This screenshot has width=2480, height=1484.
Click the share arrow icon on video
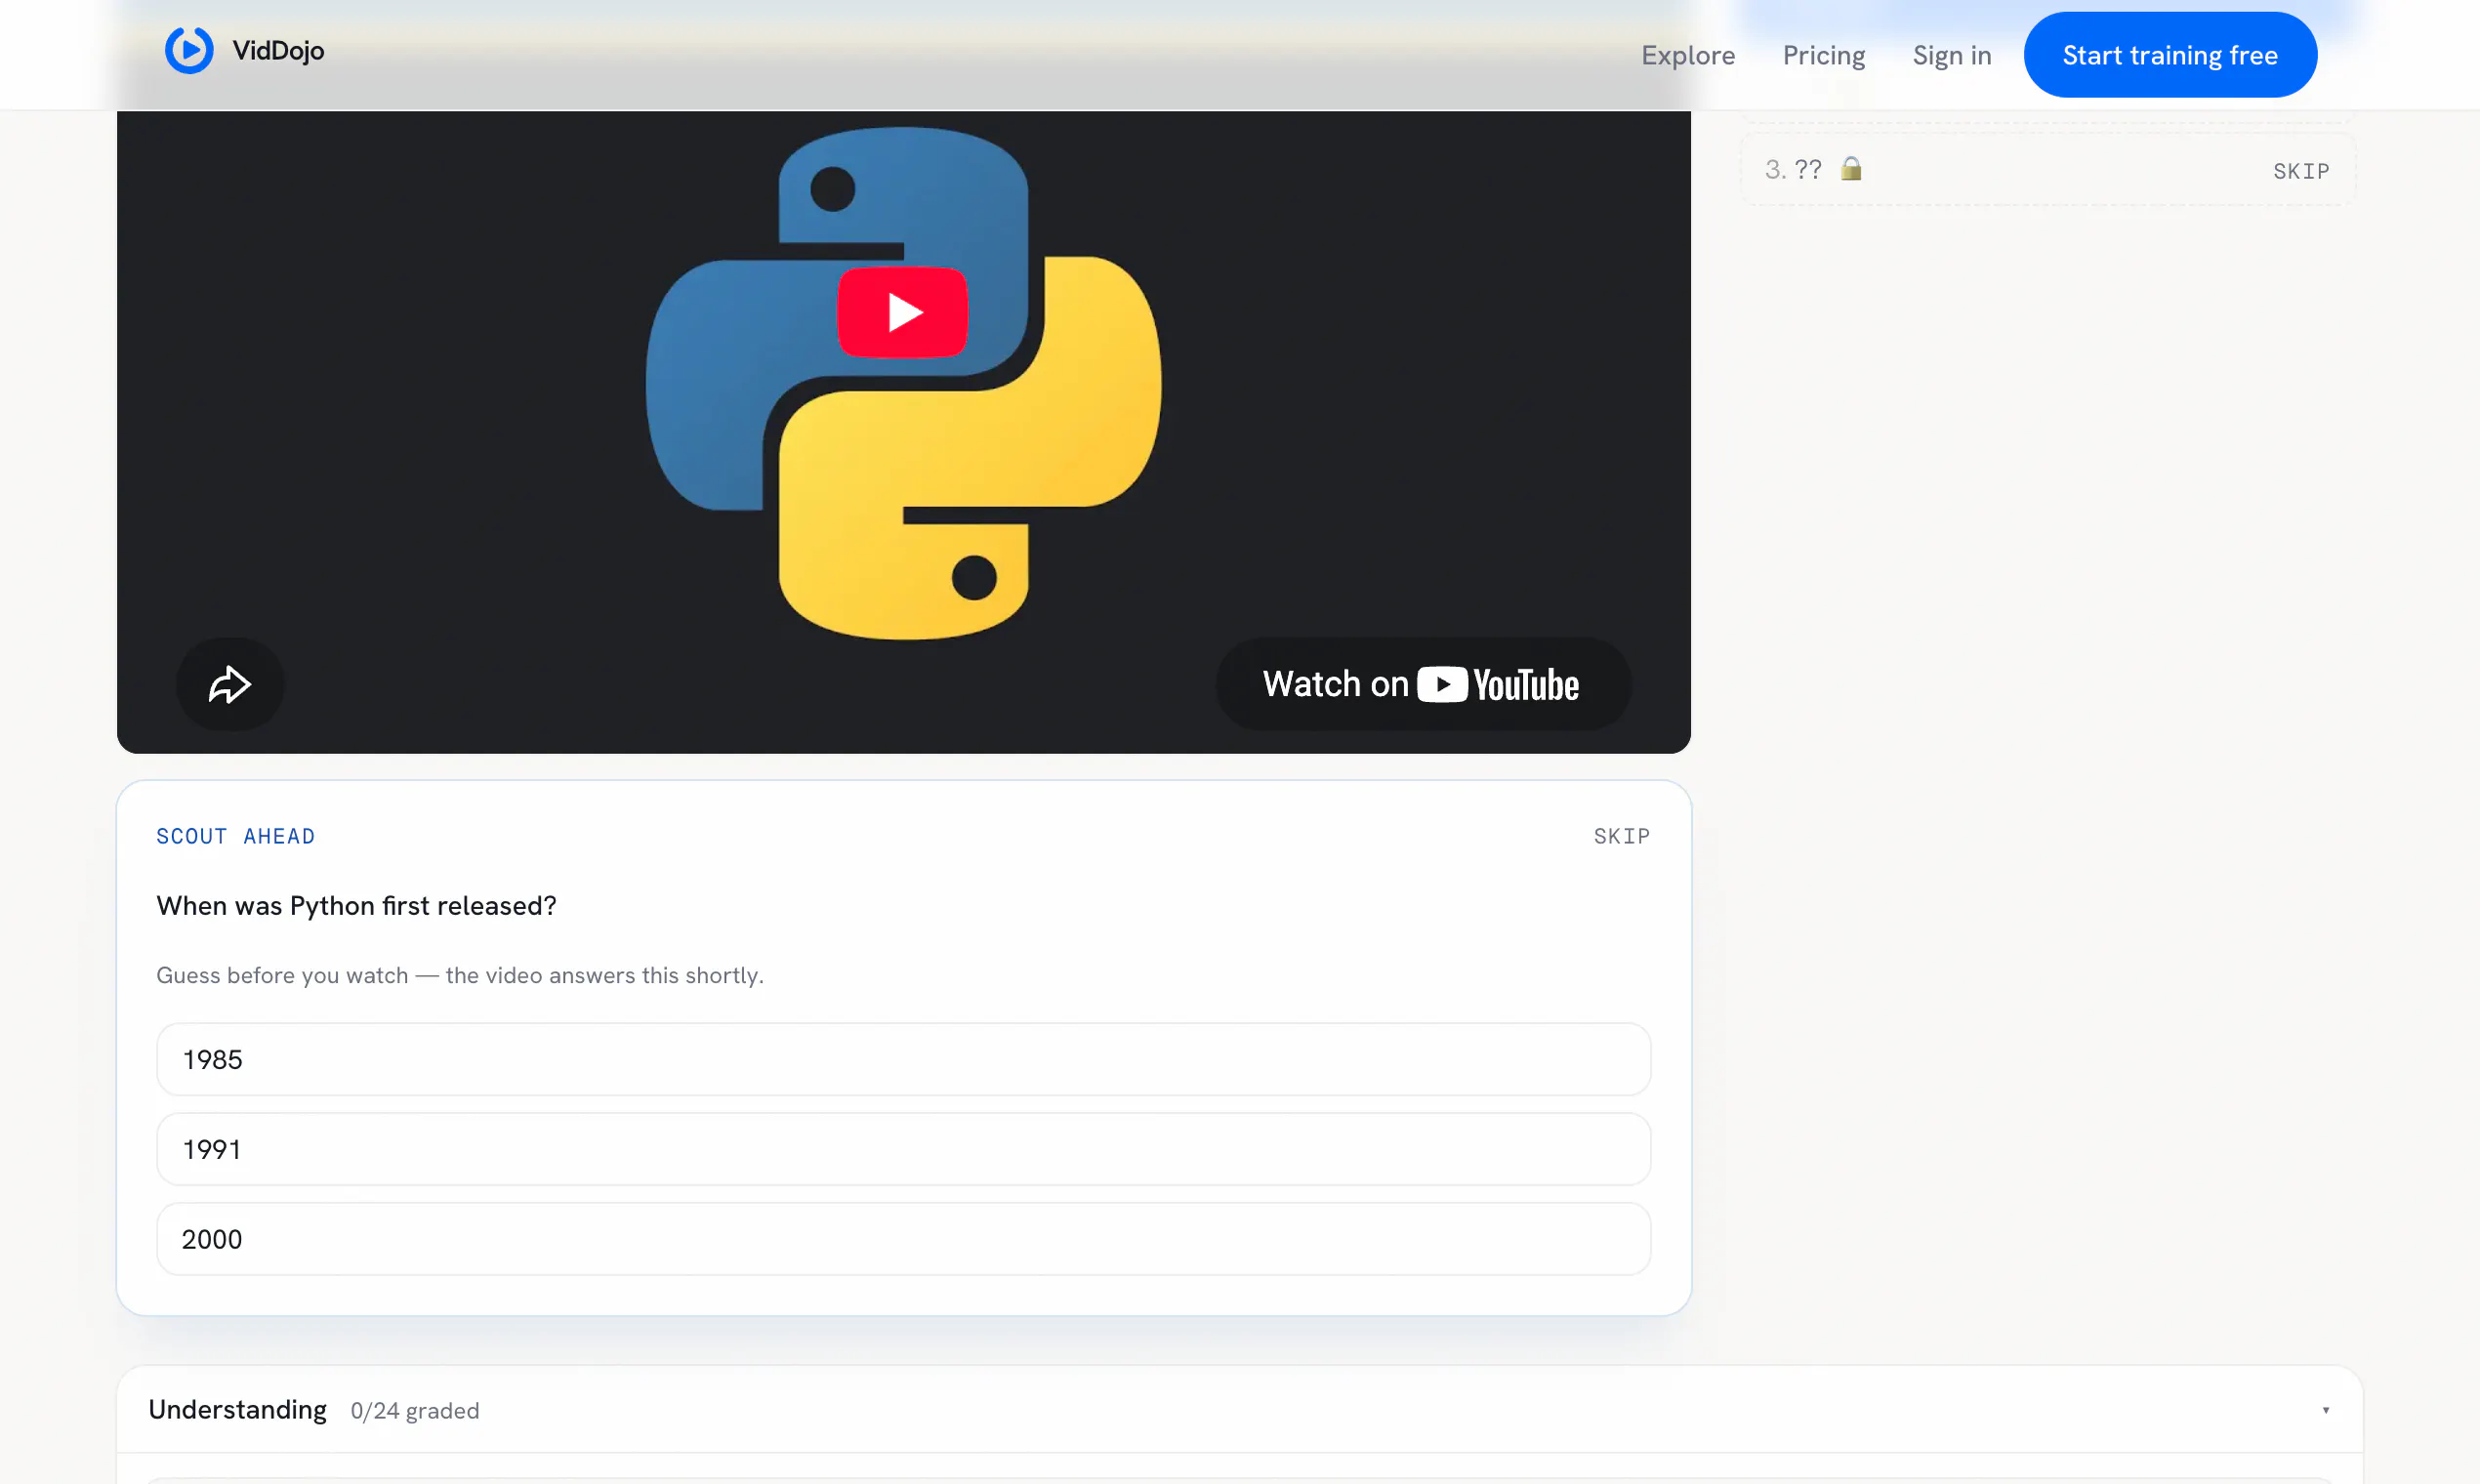tap(230, 685)
